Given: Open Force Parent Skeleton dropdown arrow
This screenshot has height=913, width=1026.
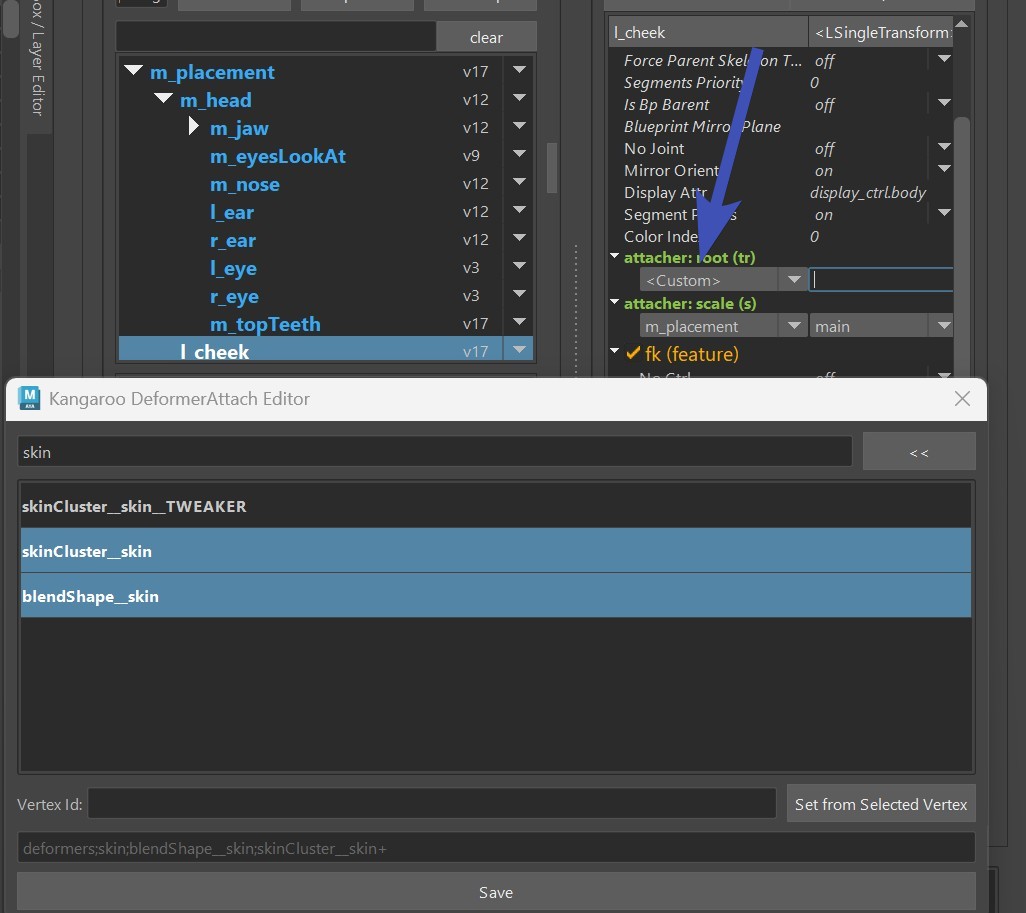Looking at the screenshot, I should pos(944,59).
